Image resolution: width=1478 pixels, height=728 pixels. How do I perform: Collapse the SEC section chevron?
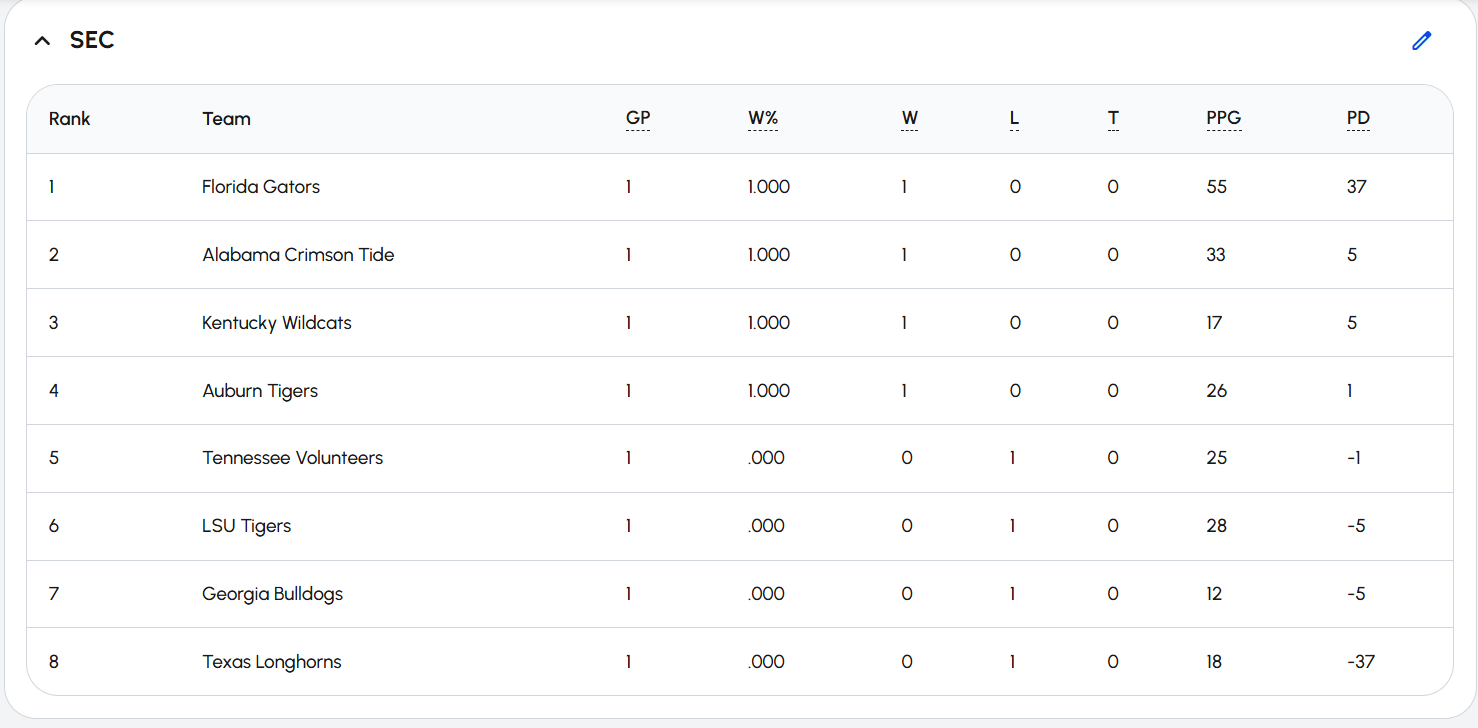42,41
